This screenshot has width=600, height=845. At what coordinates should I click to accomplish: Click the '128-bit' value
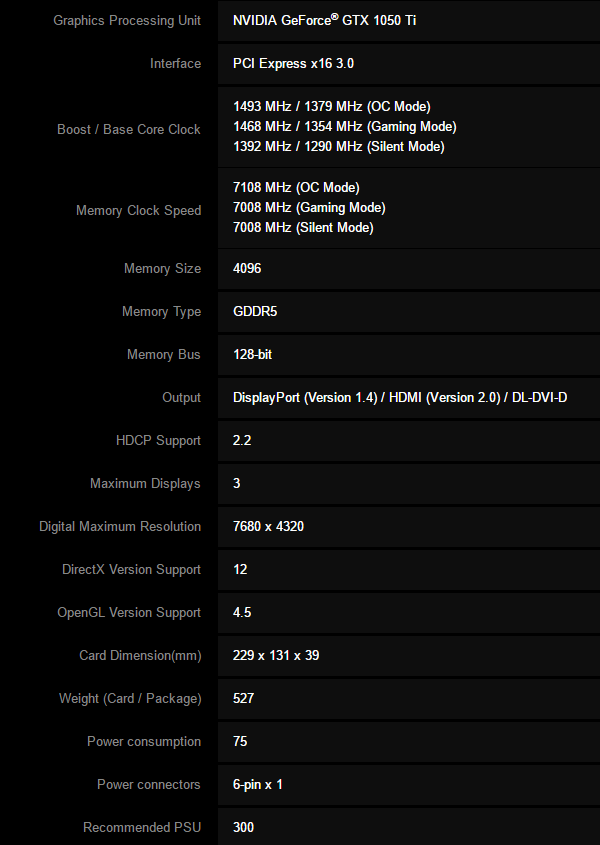252,355
